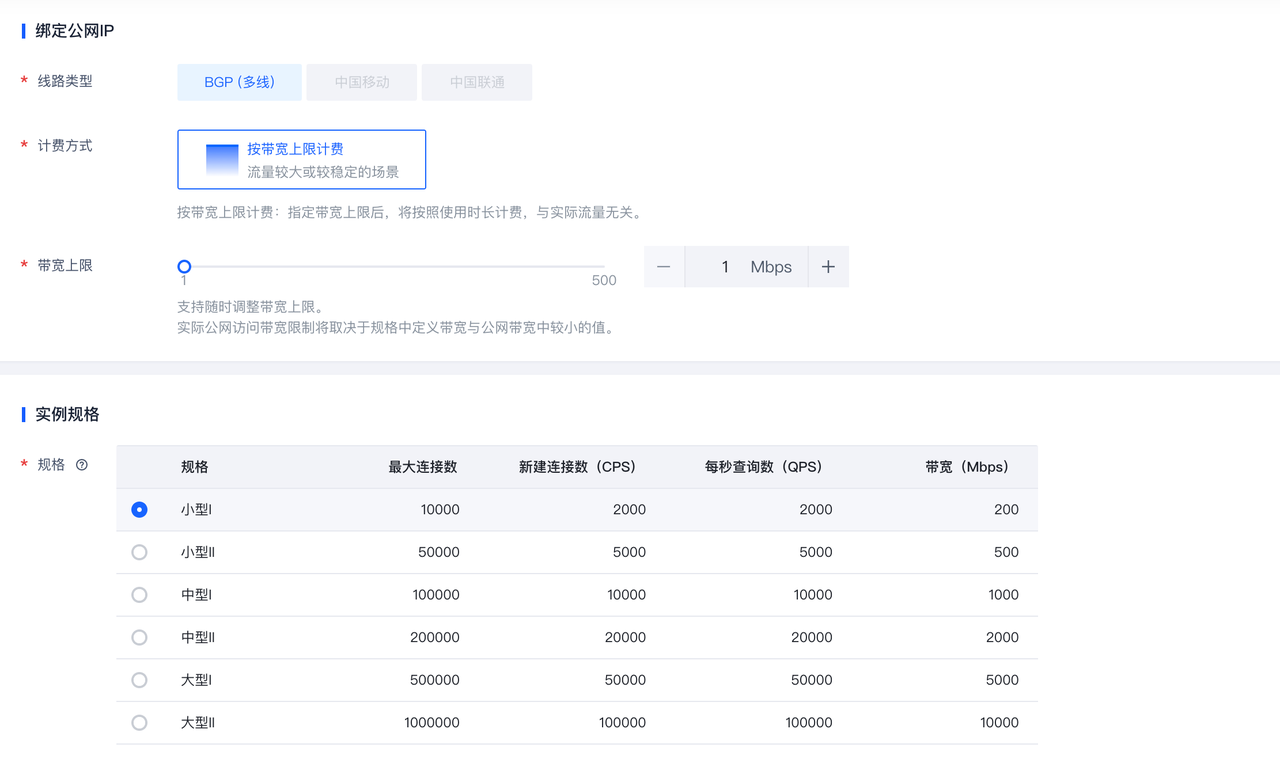
Task: Select the 大型I radio button
Action: coord(140,680)
